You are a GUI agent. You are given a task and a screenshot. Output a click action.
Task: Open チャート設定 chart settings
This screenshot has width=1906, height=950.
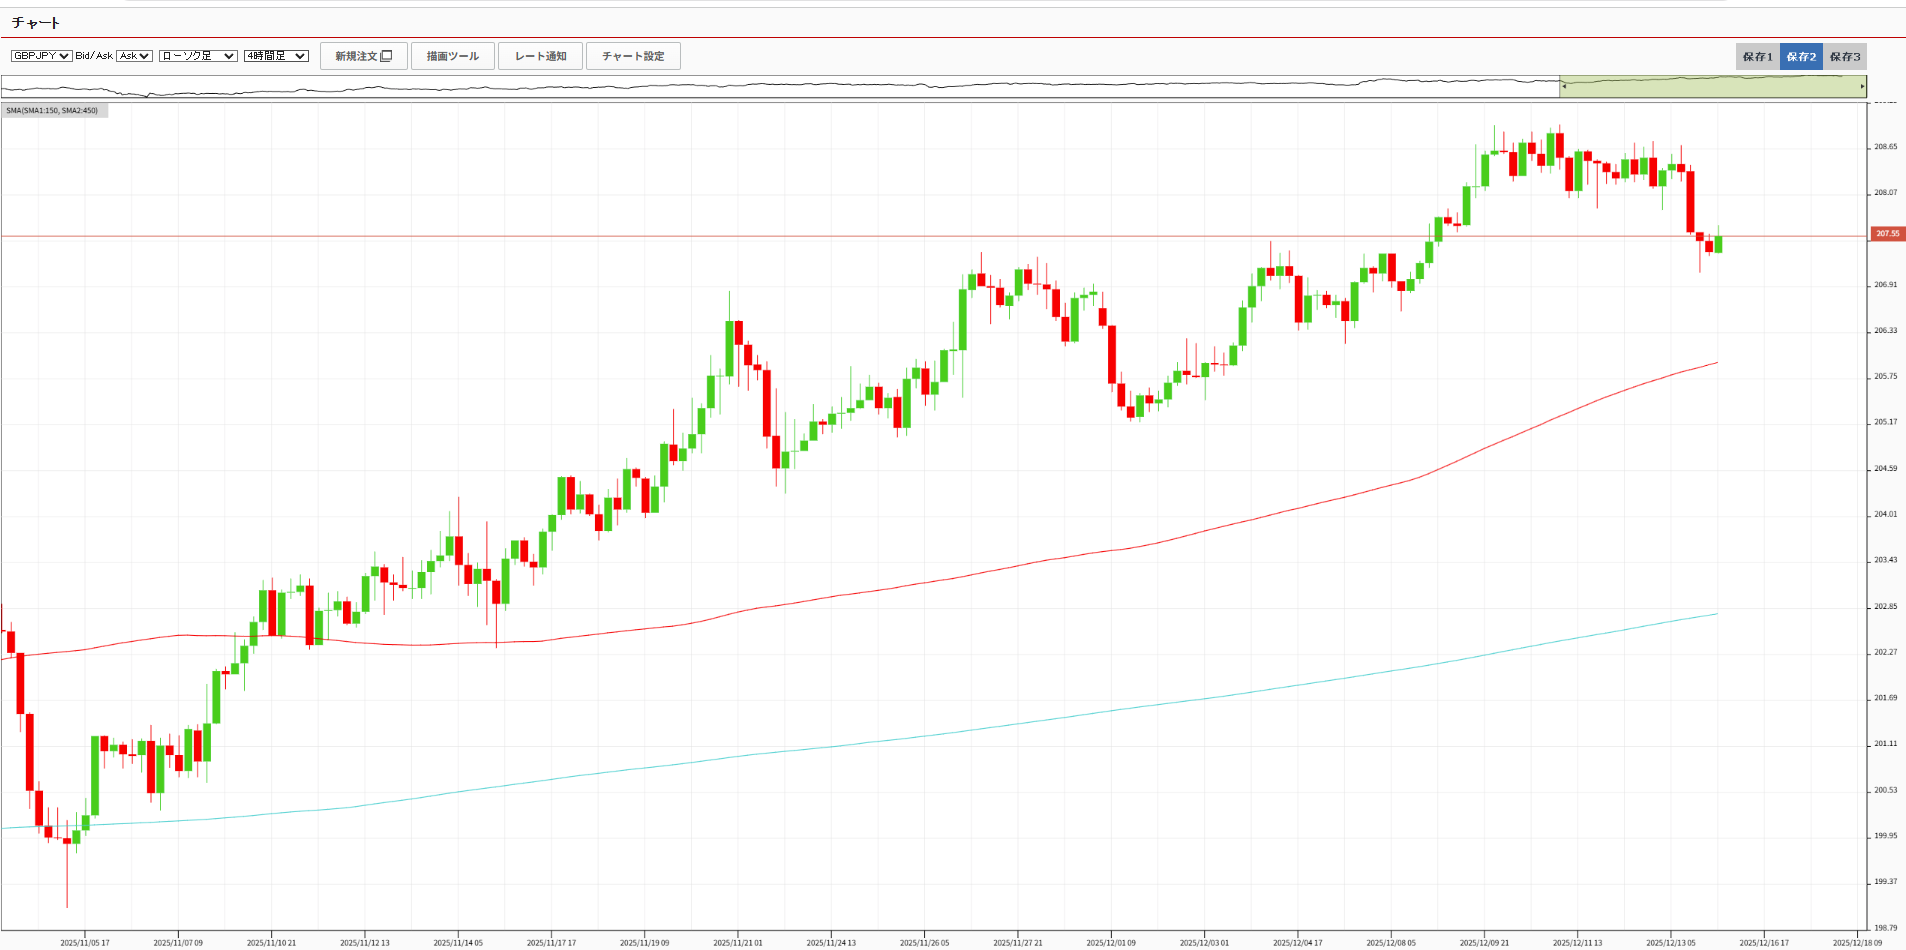632,56
